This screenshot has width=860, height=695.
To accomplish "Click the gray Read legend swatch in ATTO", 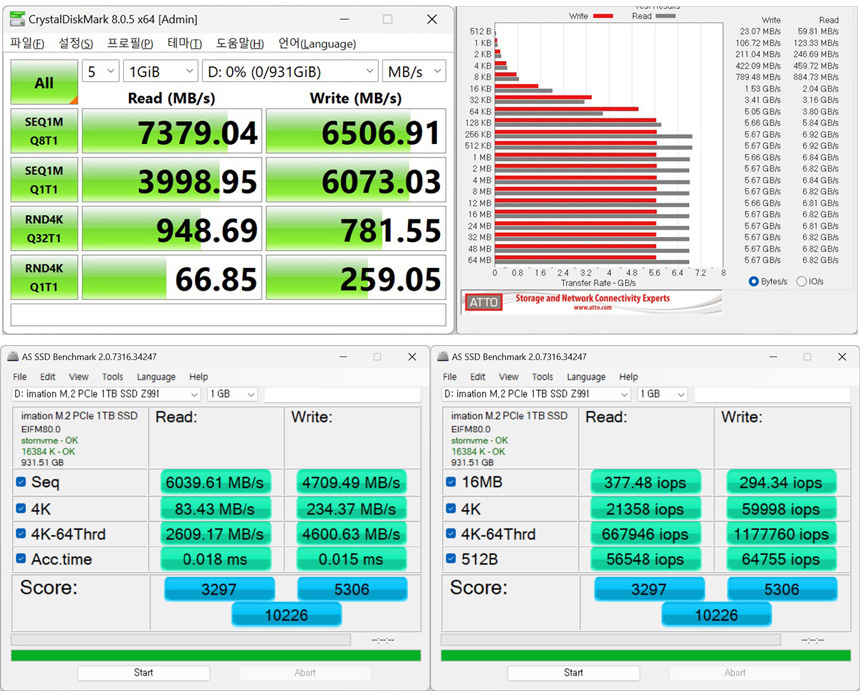I will 665,16.
